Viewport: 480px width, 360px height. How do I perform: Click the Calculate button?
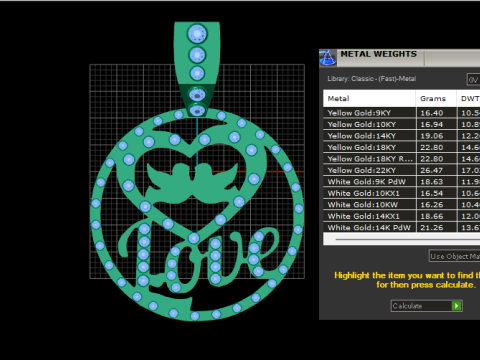426,306
